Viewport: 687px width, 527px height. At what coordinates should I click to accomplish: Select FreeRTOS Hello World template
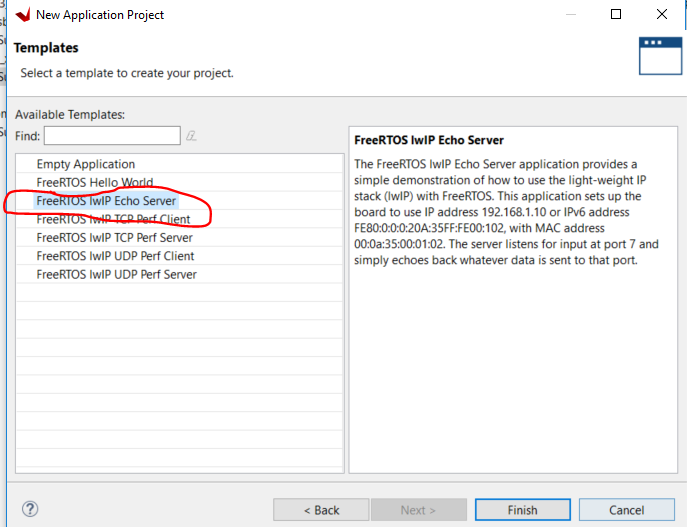click(95, 182)
